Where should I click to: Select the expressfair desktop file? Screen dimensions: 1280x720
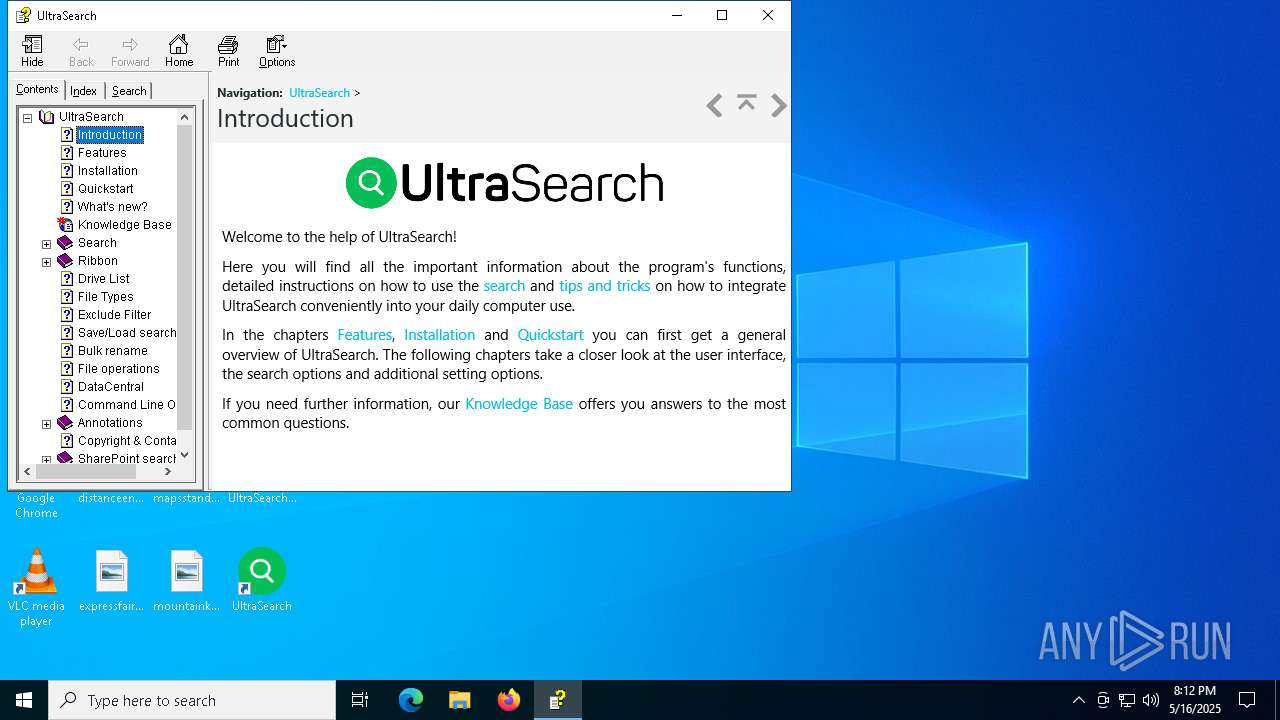(112, 580)
